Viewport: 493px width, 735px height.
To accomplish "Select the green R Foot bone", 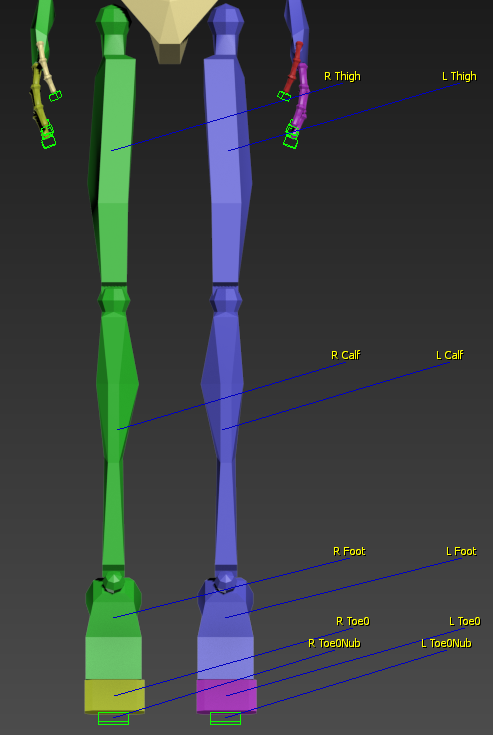I will tap(113, 628).
